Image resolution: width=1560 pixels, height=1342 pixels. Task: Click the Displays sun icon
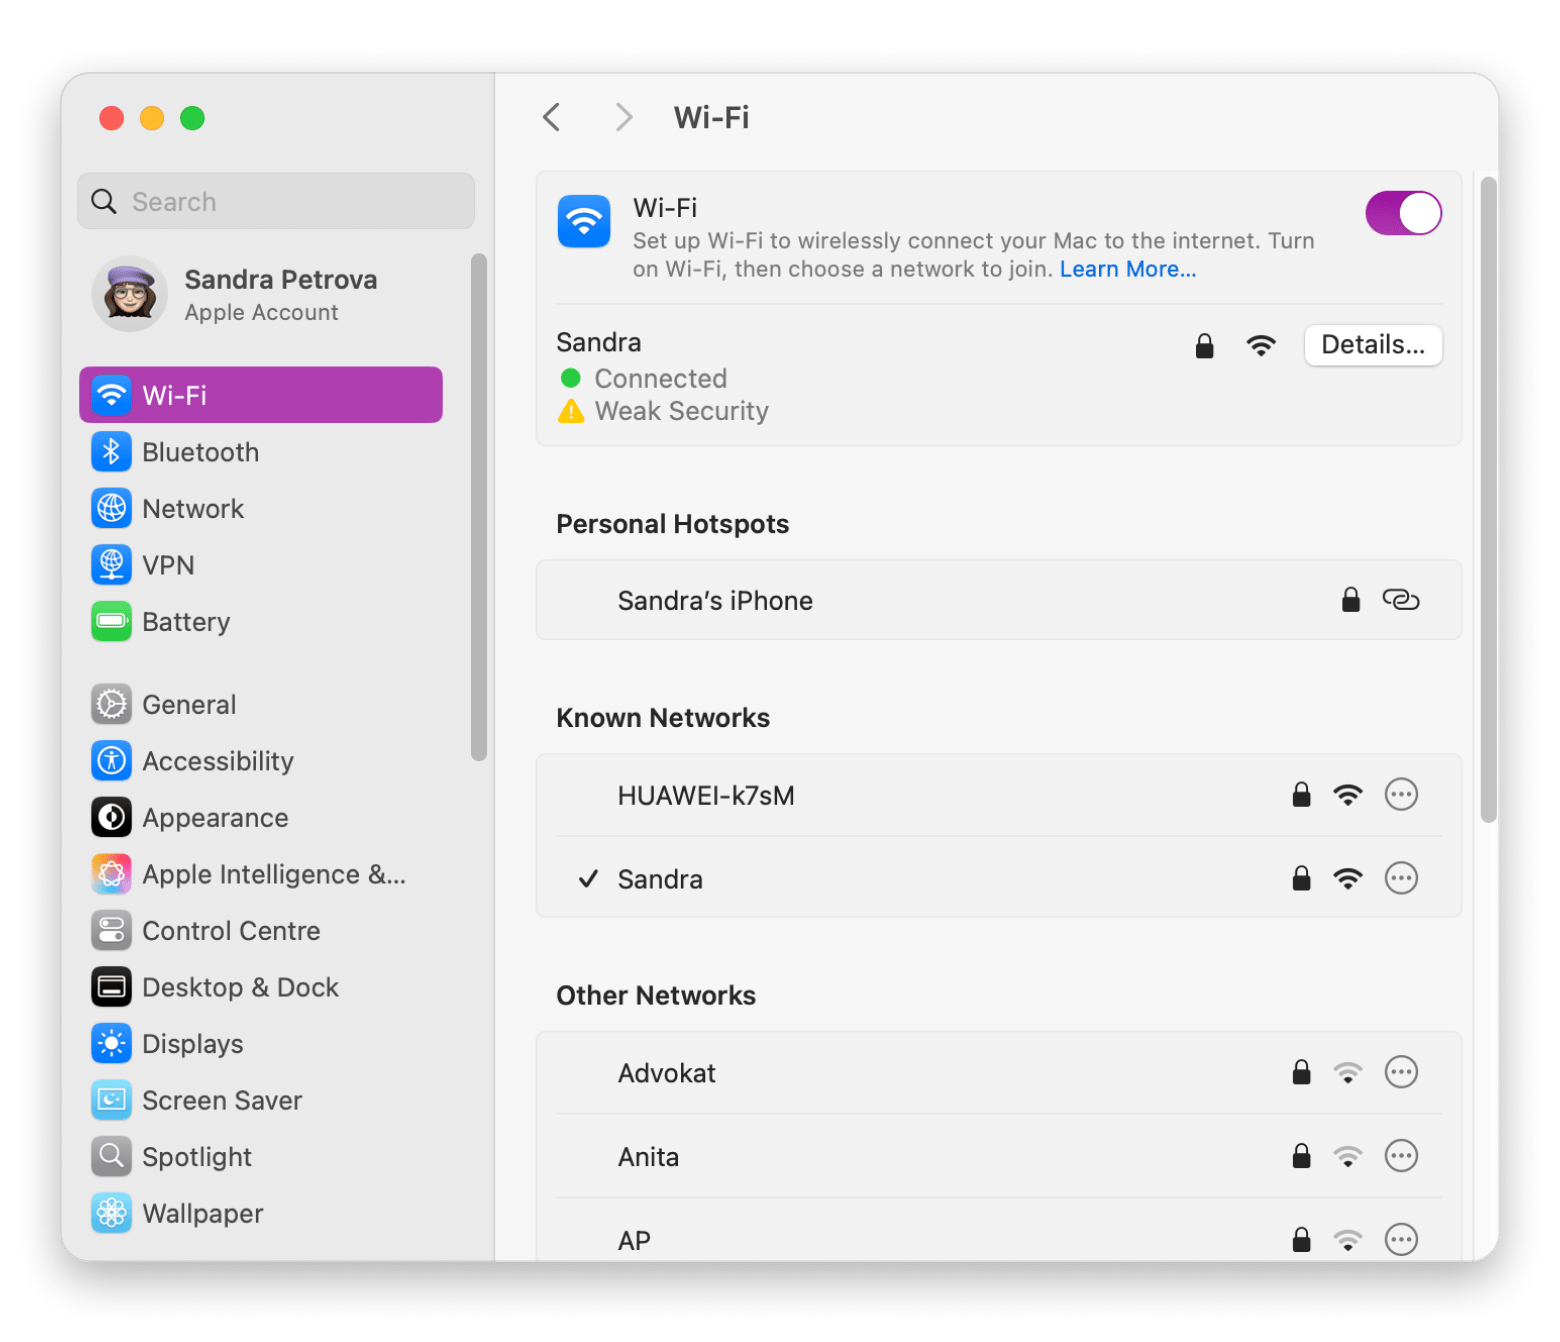(111, 1044)
